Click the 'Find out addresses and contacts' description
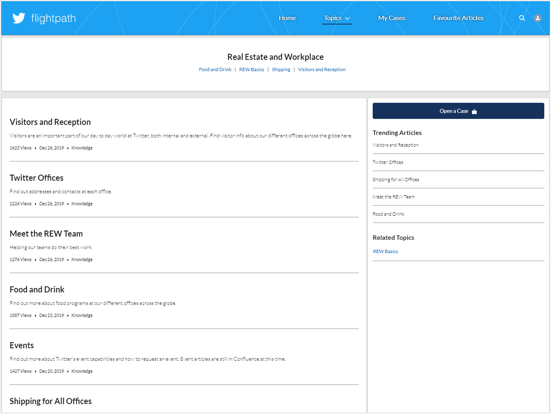 61,192
